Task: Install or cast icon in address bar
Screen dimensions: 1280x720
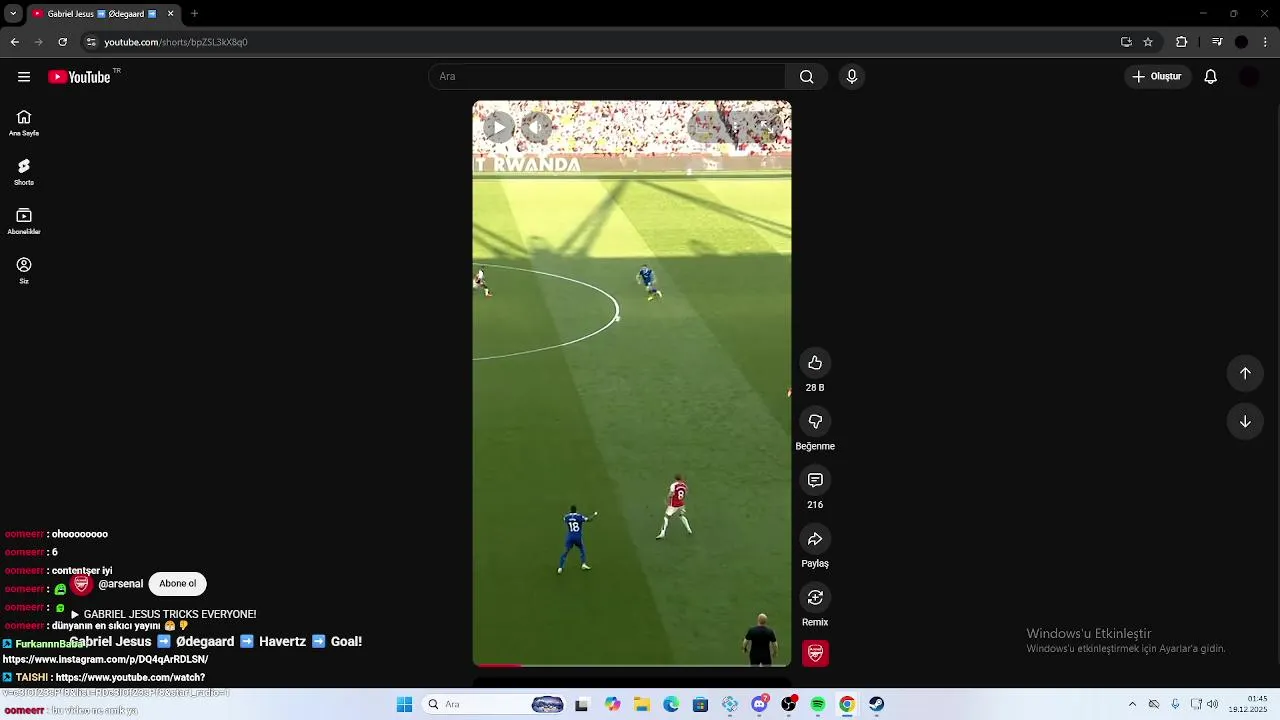Action: [1126, 42]
